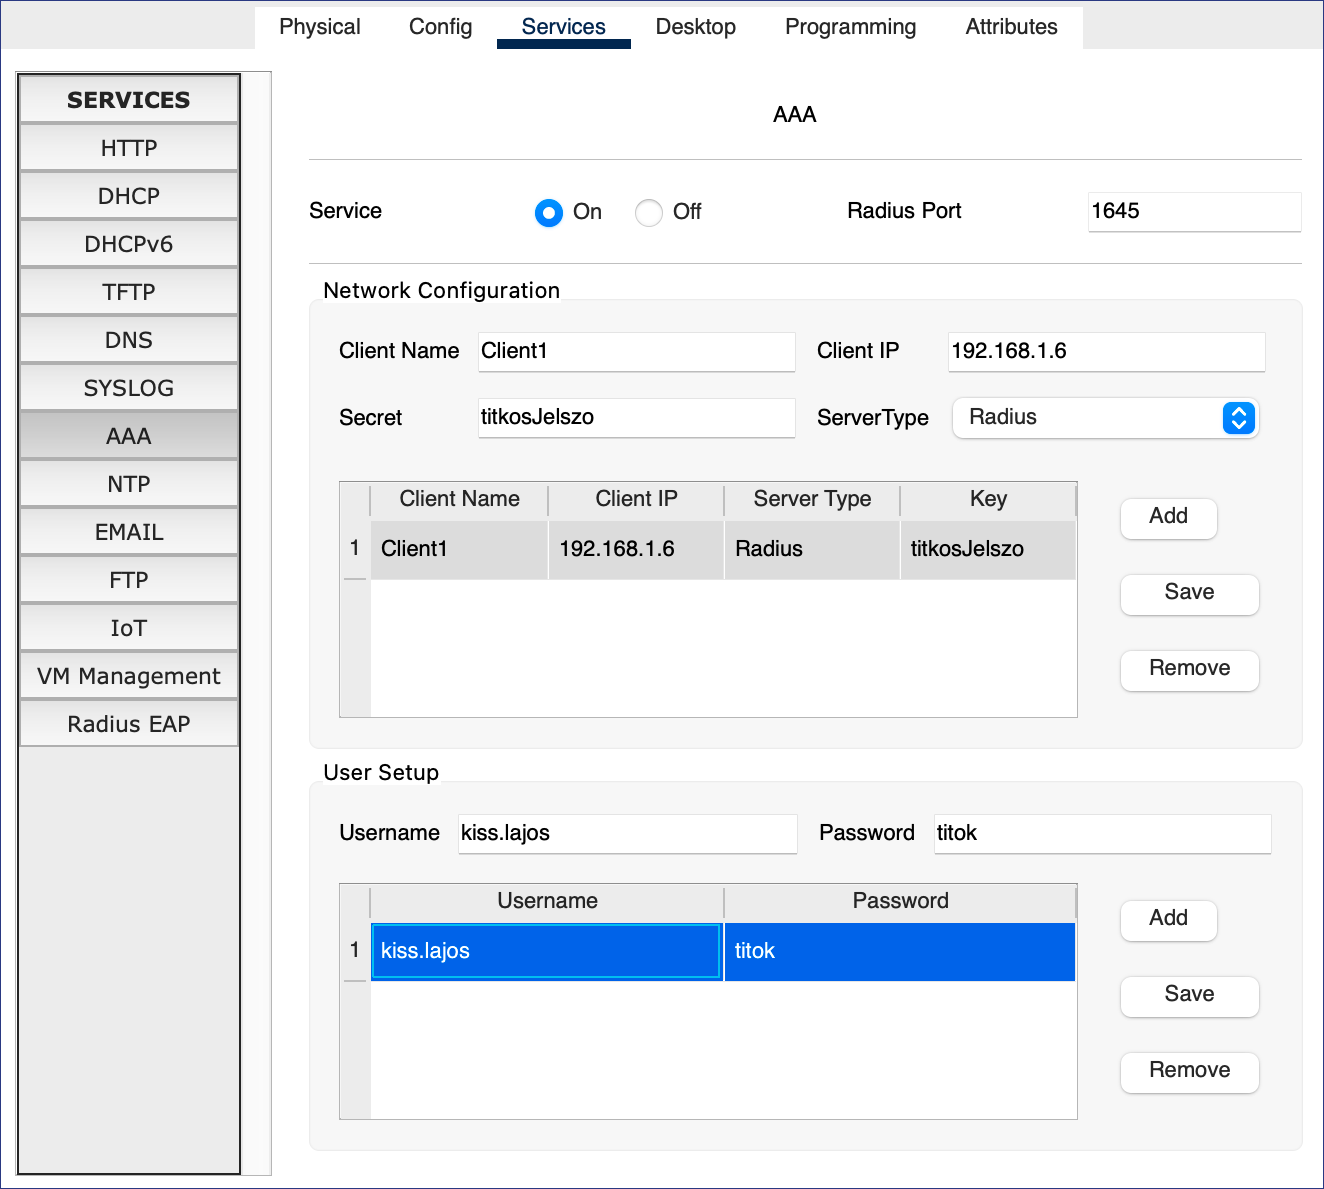The image size is (1324, 1189).
Task: Open the HTTP service
Action: pos(129,148)
